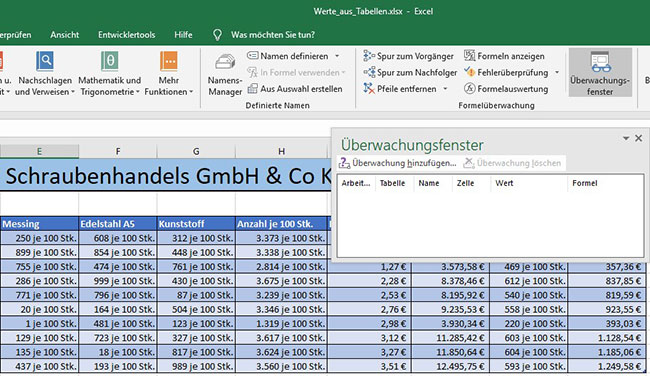Close the Überwachungsfenster pane

pos(638,138)
